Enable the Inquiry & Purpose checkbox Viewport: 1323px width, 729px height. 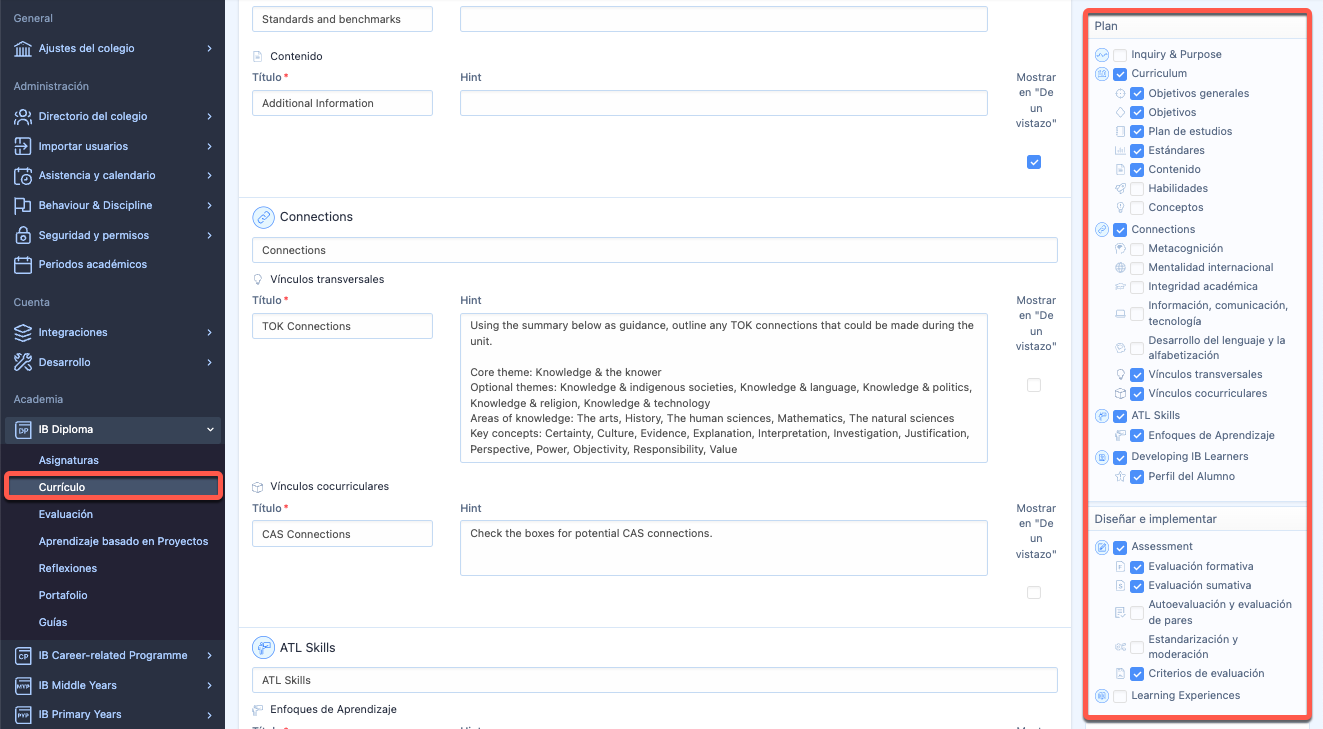click(1120, 55)
